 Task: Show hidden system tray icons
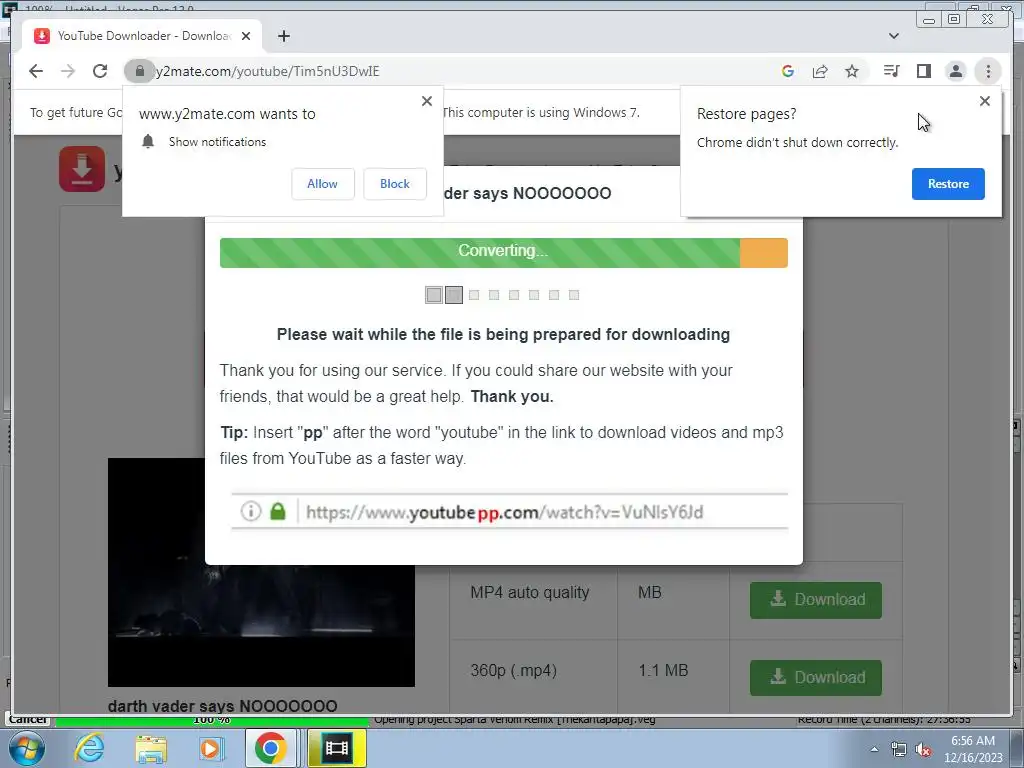874,750
